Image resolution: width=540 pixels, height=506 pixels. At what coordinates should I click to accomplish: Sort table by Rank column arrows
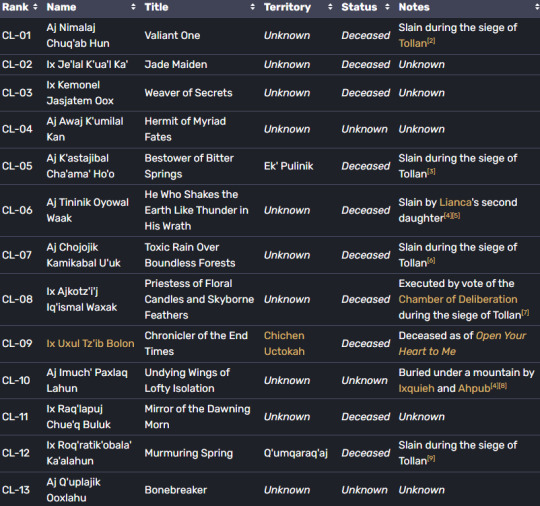pos(35,7)
